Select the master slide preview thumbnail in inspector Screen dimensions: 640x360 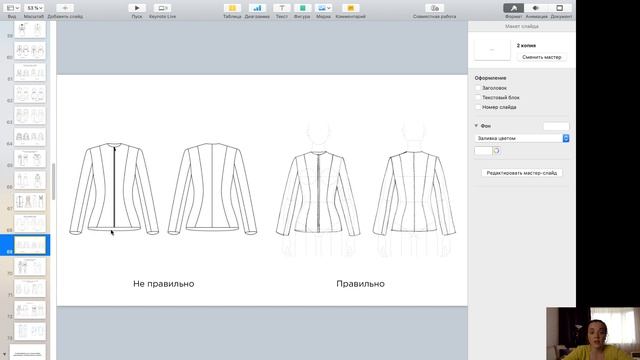492,50
